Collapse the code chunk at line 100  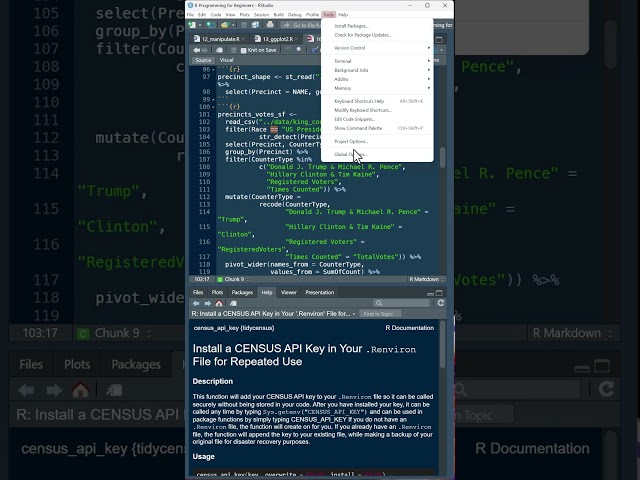213,107
